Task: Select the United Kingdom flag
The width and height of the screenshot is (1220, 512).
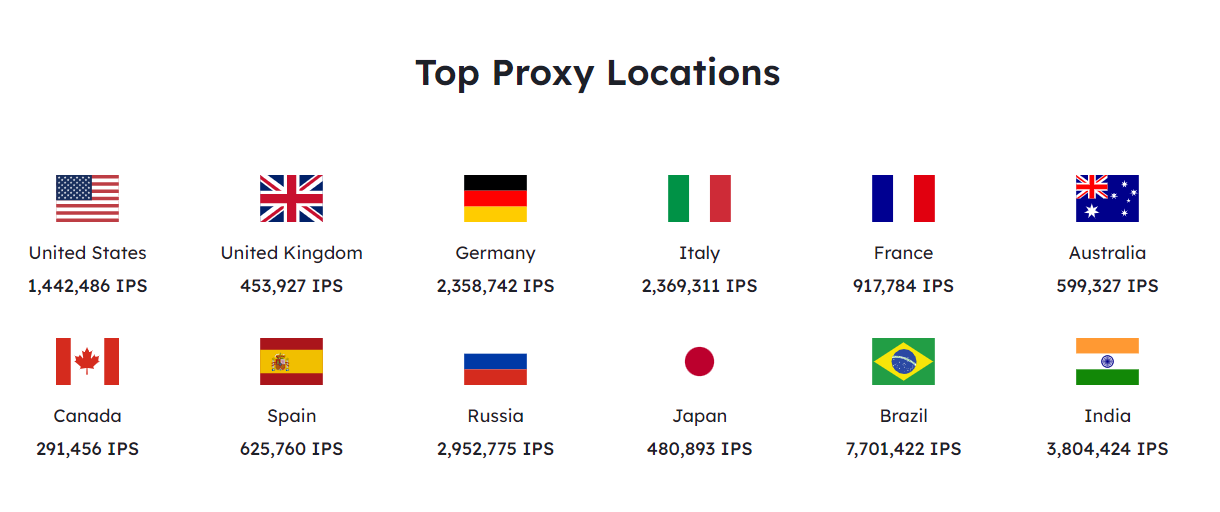Action: (x=291, y=198)
